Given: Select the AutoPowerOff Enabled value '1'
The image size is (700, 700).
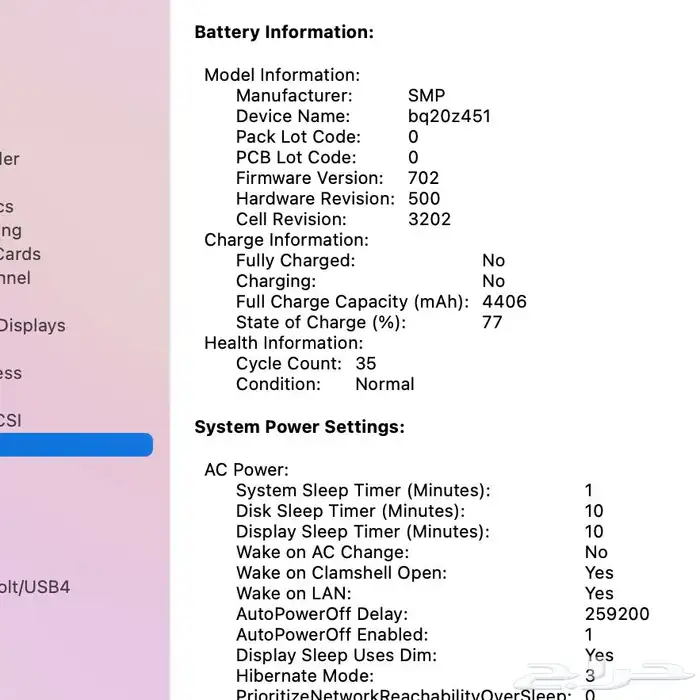Looking at the screenshot, I should (x=589, y=634).
